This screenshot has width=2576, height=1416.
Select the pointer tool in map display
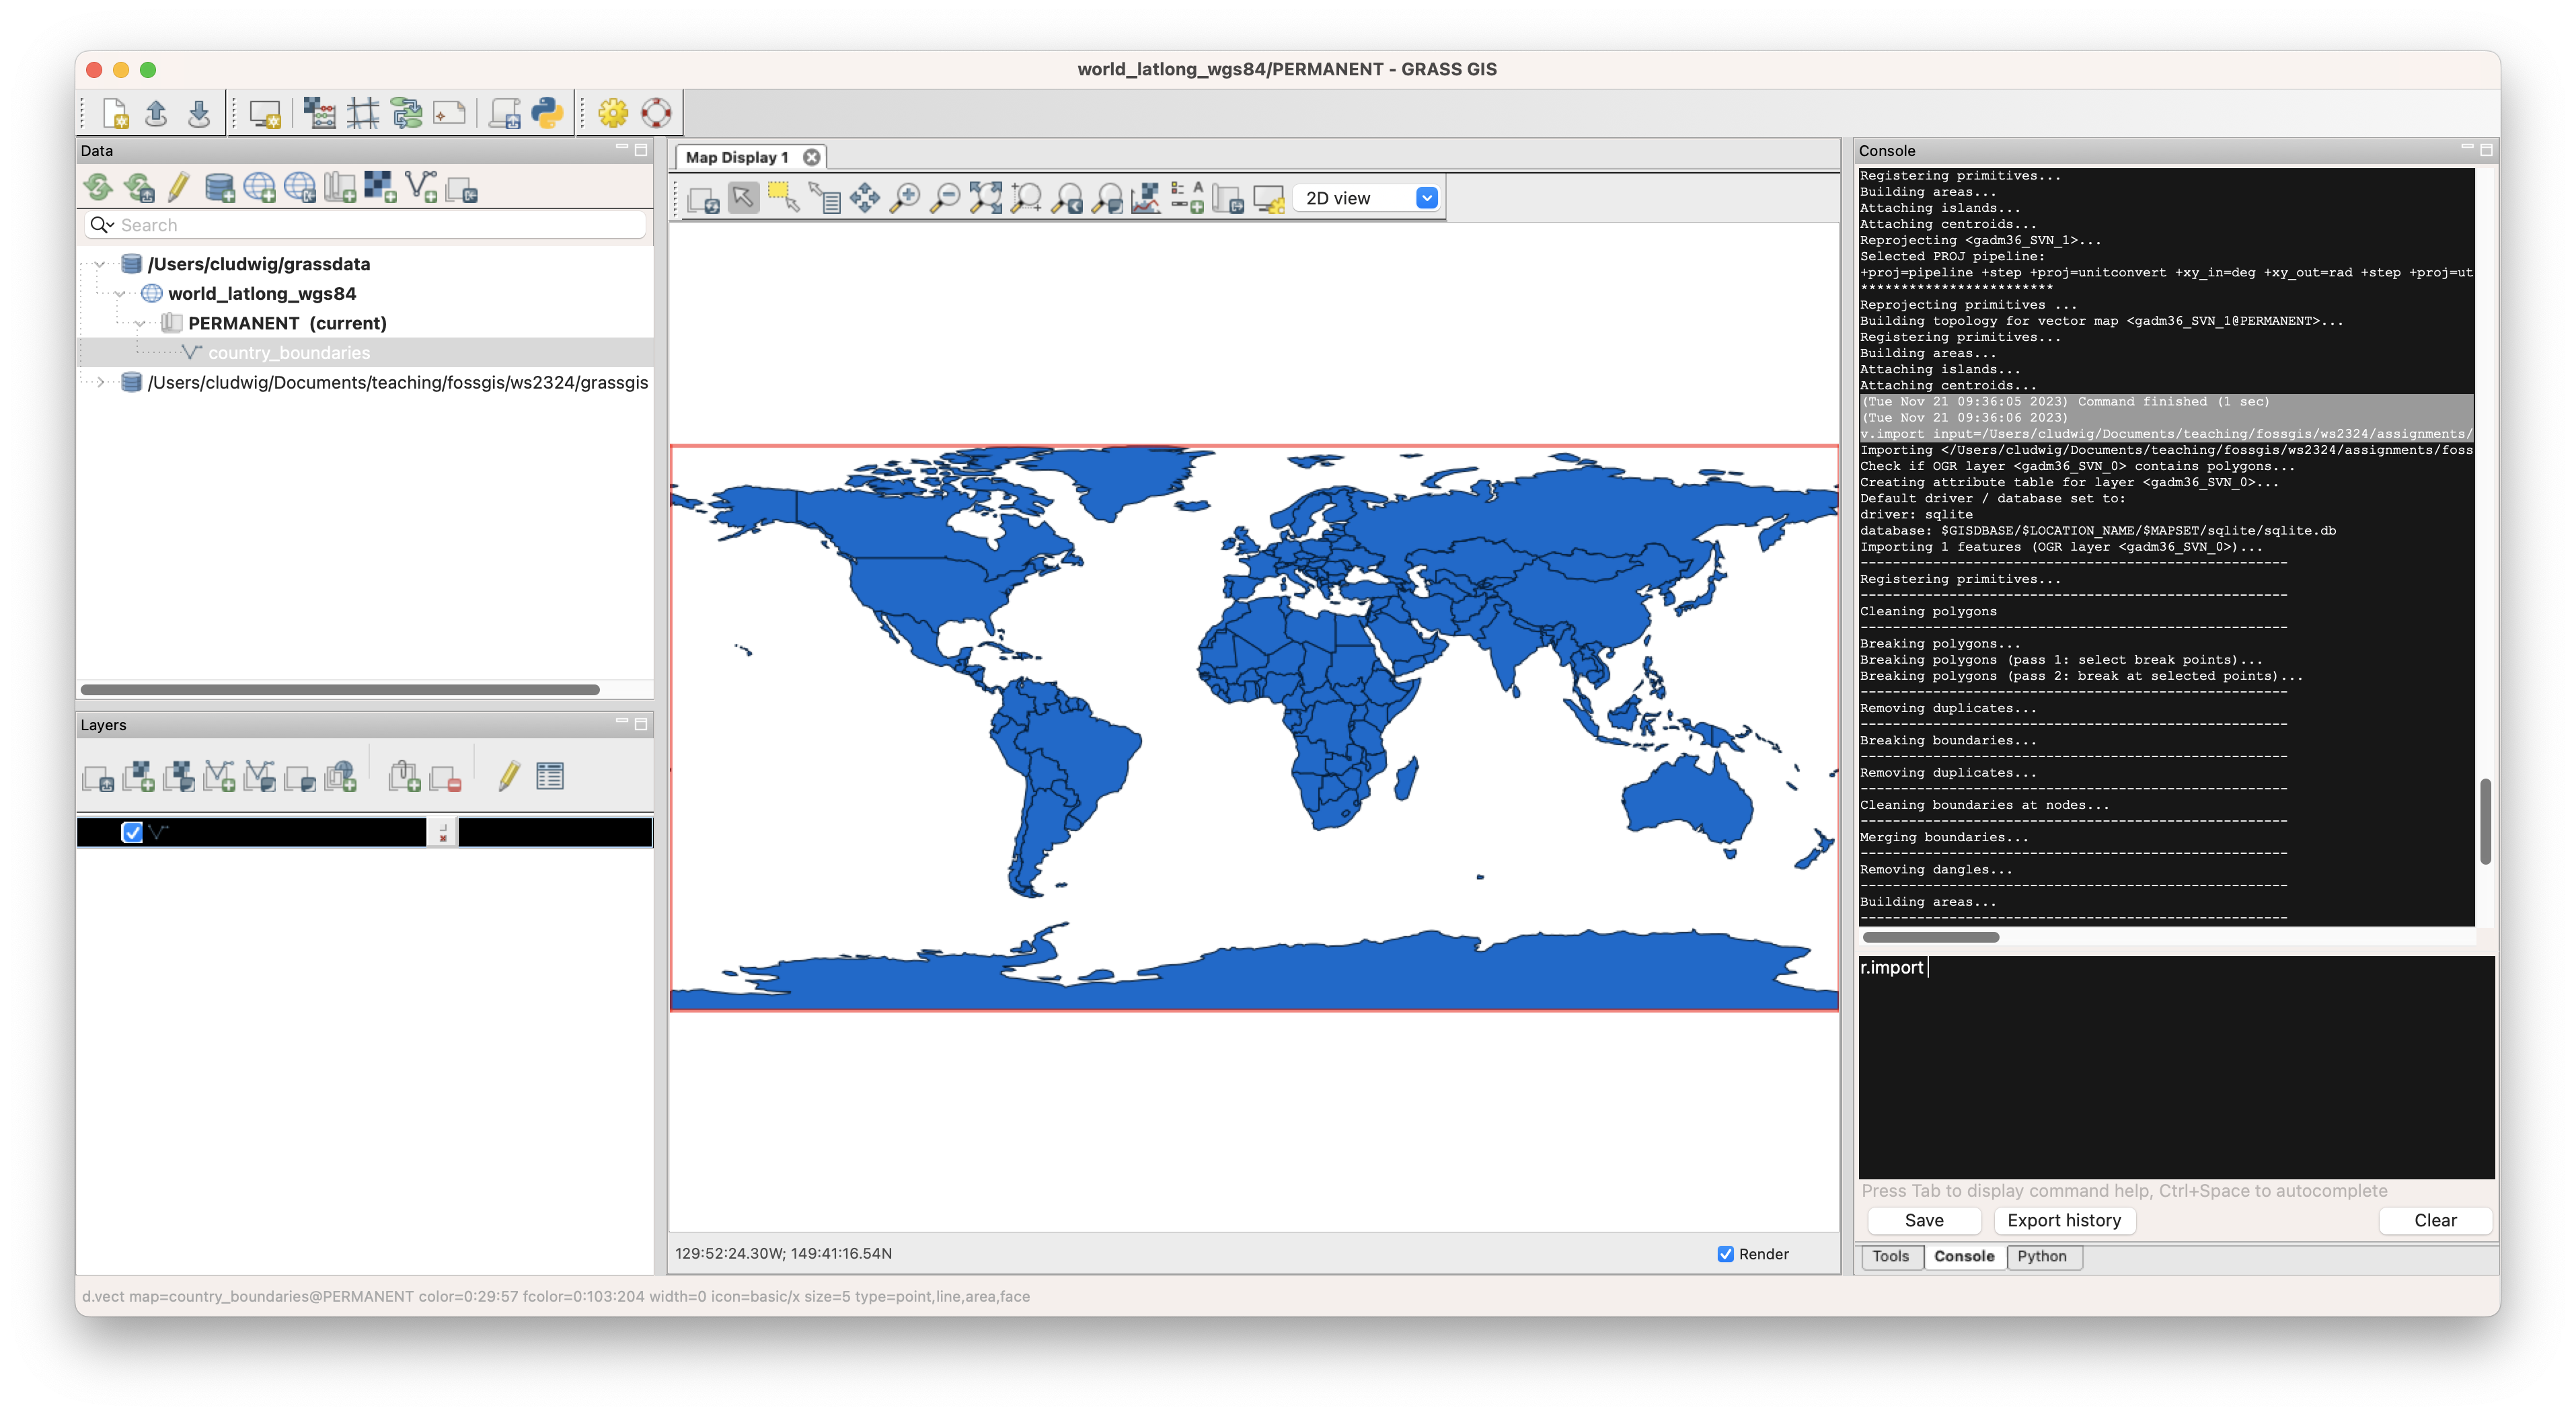(x=743, y=198)
